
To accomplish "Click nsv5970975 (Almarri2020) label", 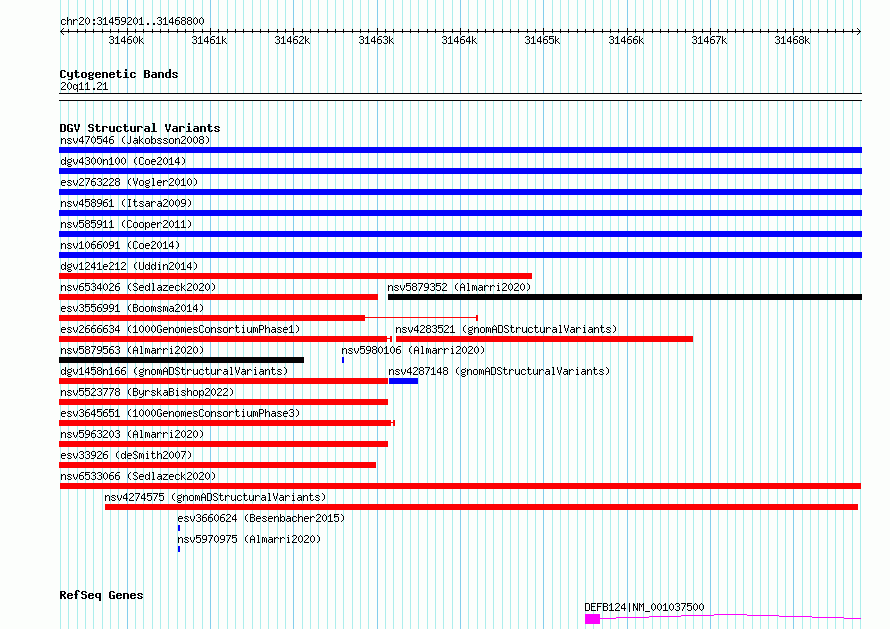I will (x=249, y=539).
